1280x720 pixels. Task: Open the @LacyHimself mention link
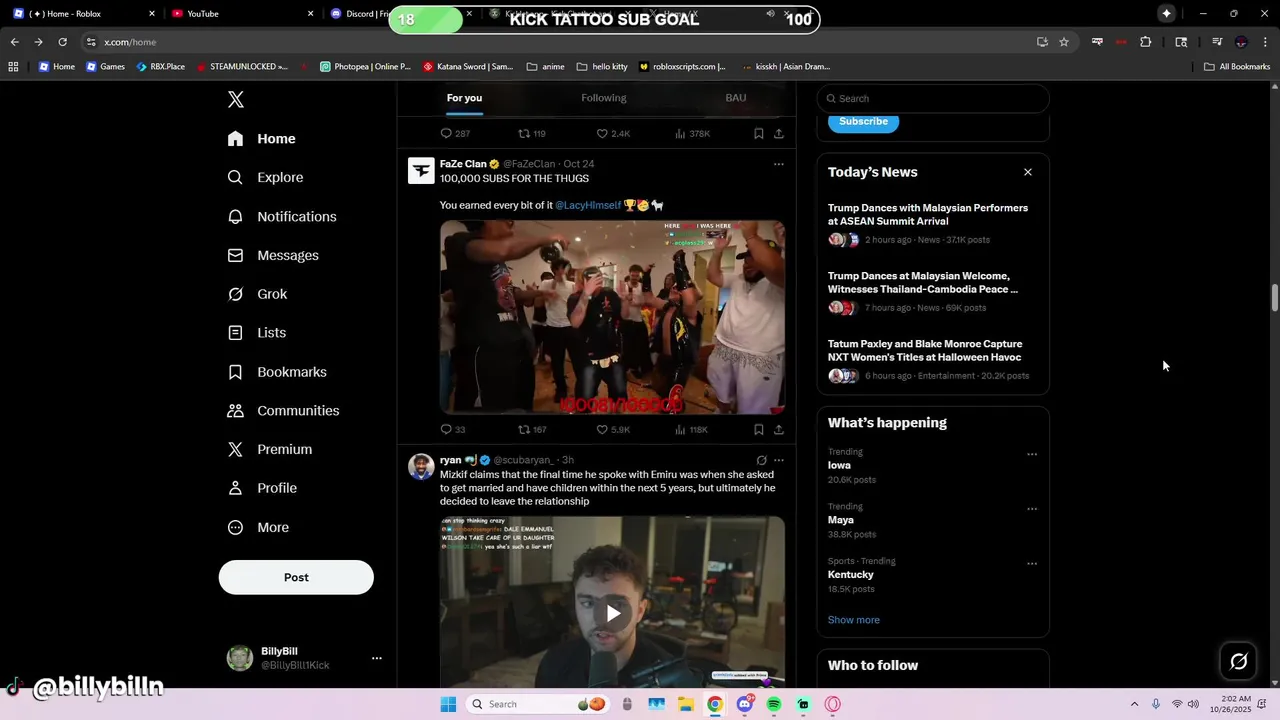(588, 205)
